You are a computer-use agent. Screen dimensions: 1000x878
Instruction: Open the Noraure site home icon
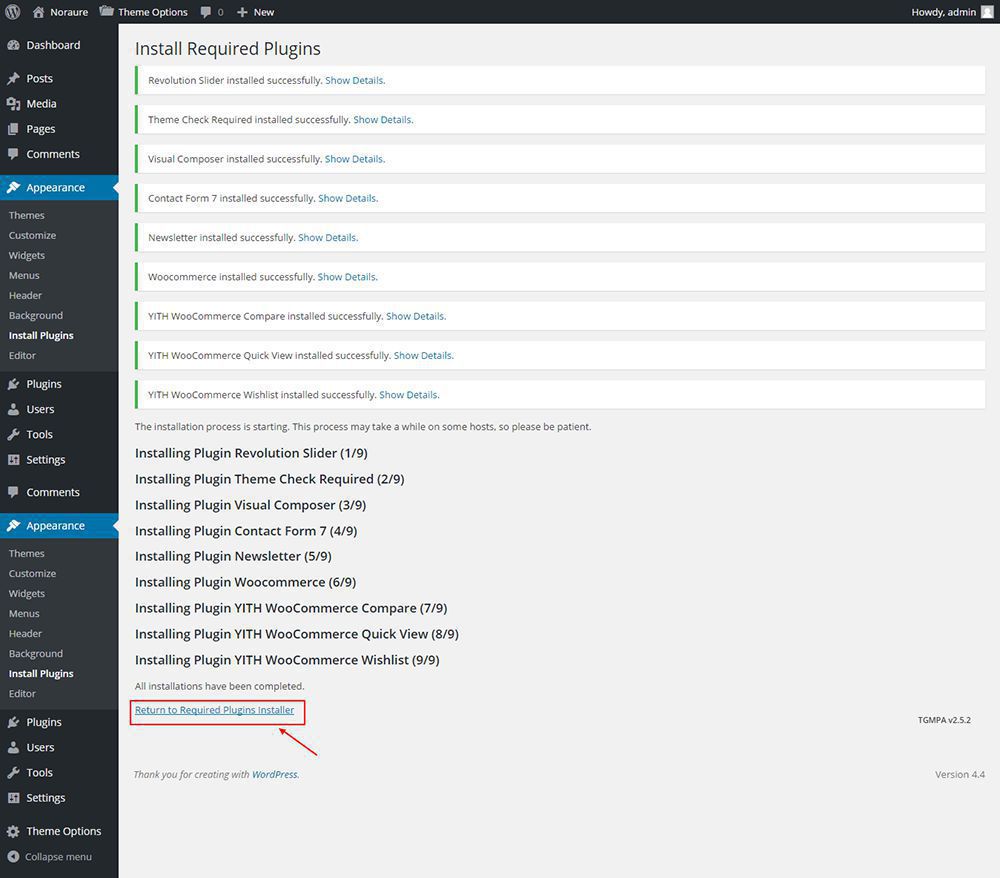(x=39, y=12)
